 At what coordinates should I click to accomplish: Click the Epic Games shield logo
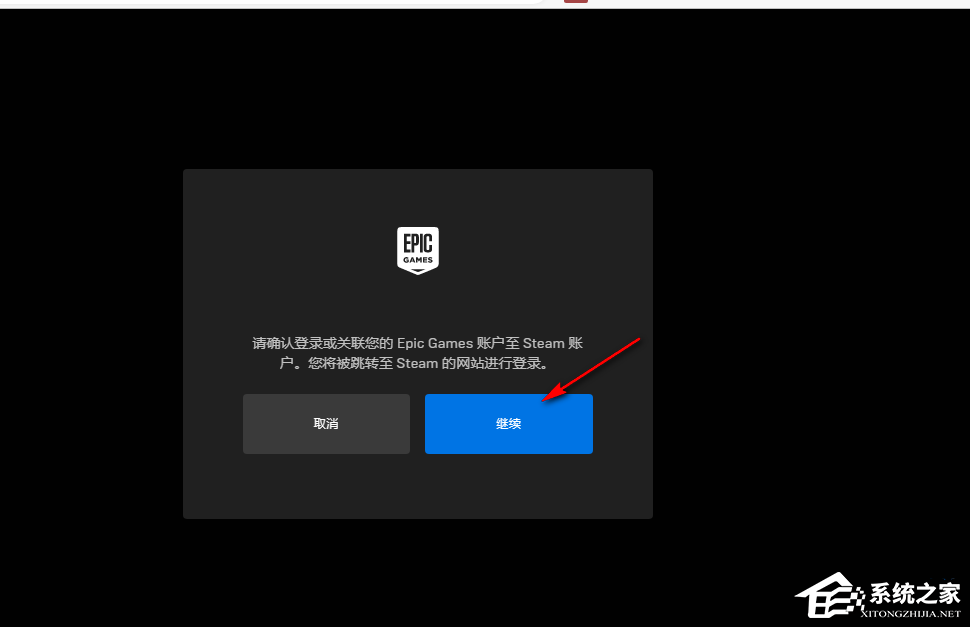point(418,249)
